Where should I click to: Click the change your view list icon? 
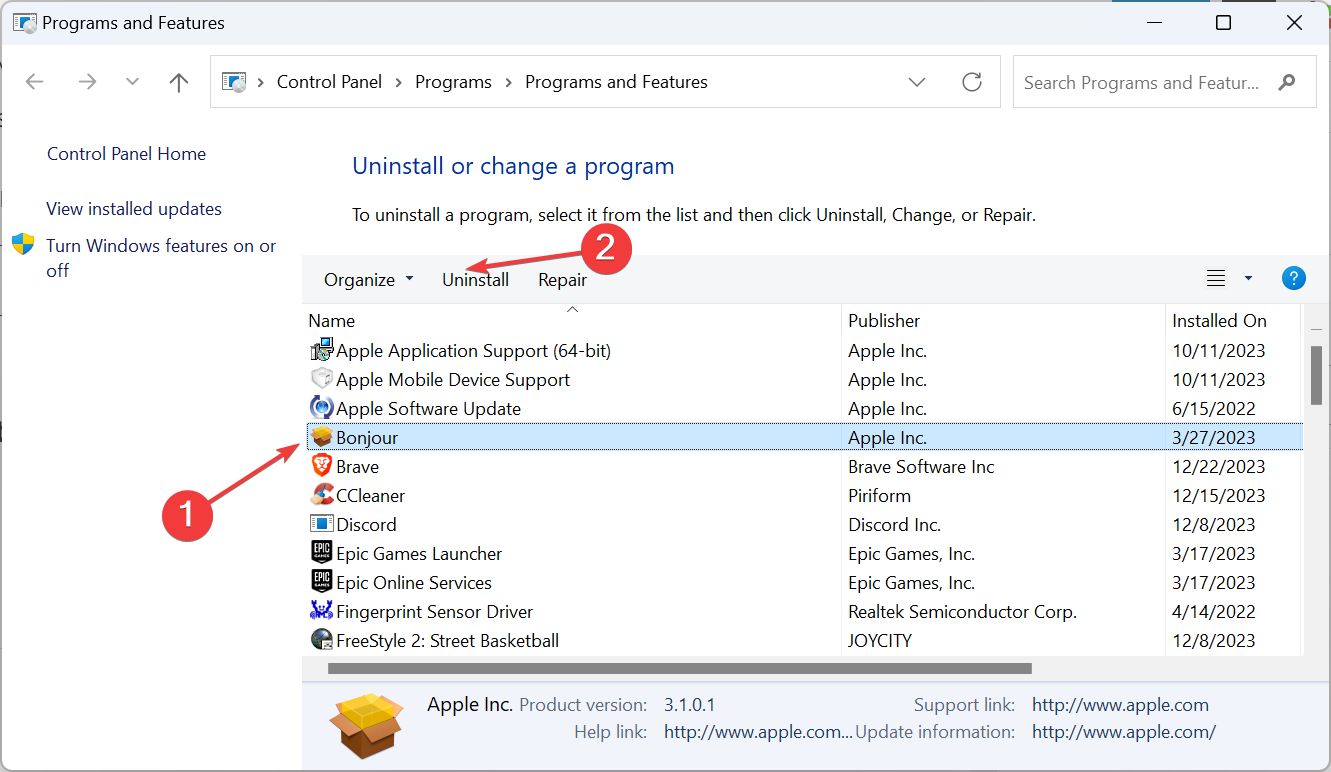1215,278
